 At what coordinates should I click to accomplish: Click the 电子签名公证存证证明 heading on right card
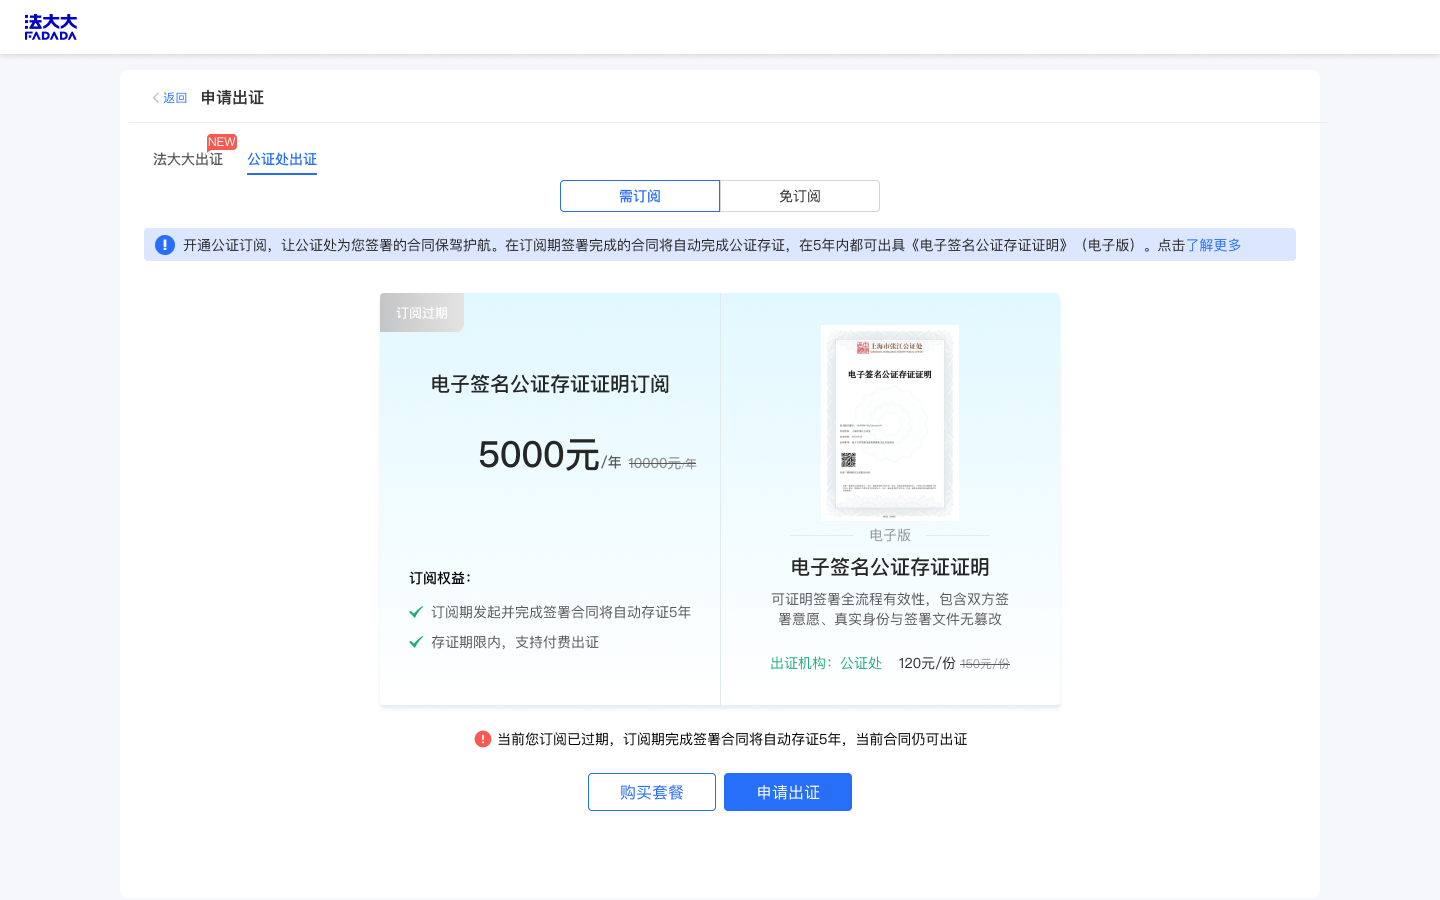[890, 567]
